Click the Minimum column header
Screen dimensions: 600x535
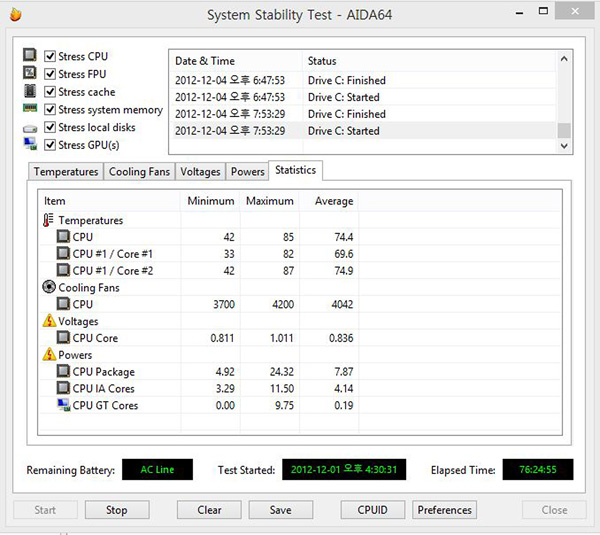tap(210, 201)
